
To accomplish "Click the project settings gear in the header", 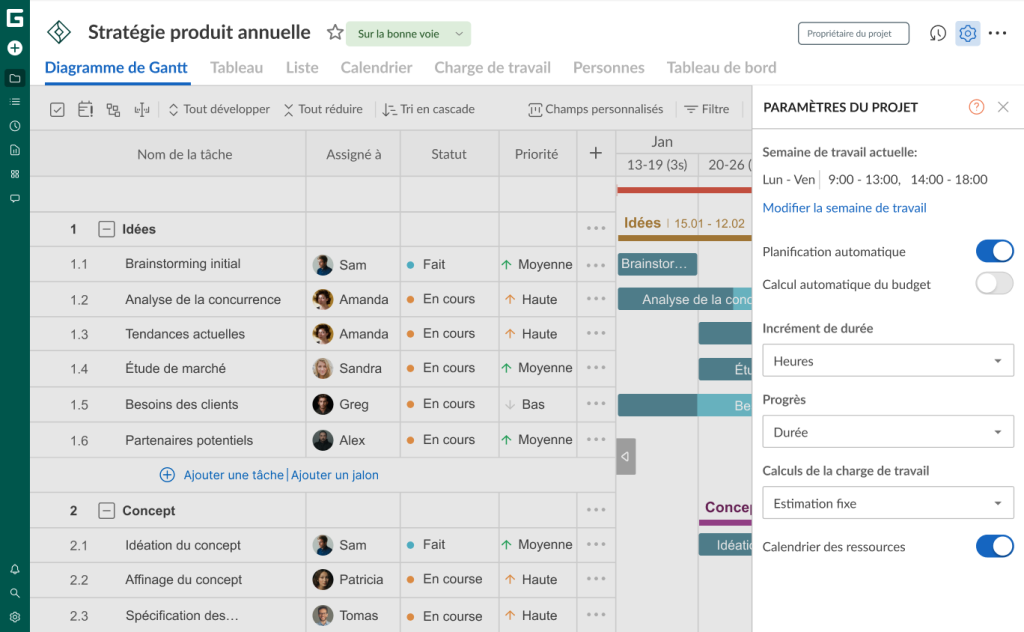I will pos(968,33).
